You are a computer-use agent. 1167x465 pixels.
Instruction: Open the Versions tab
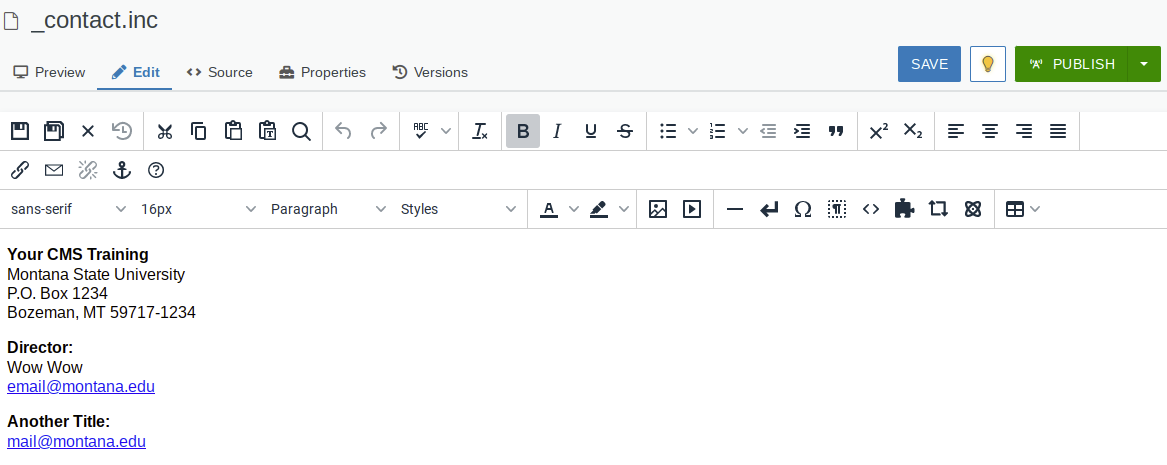[430, 72]
